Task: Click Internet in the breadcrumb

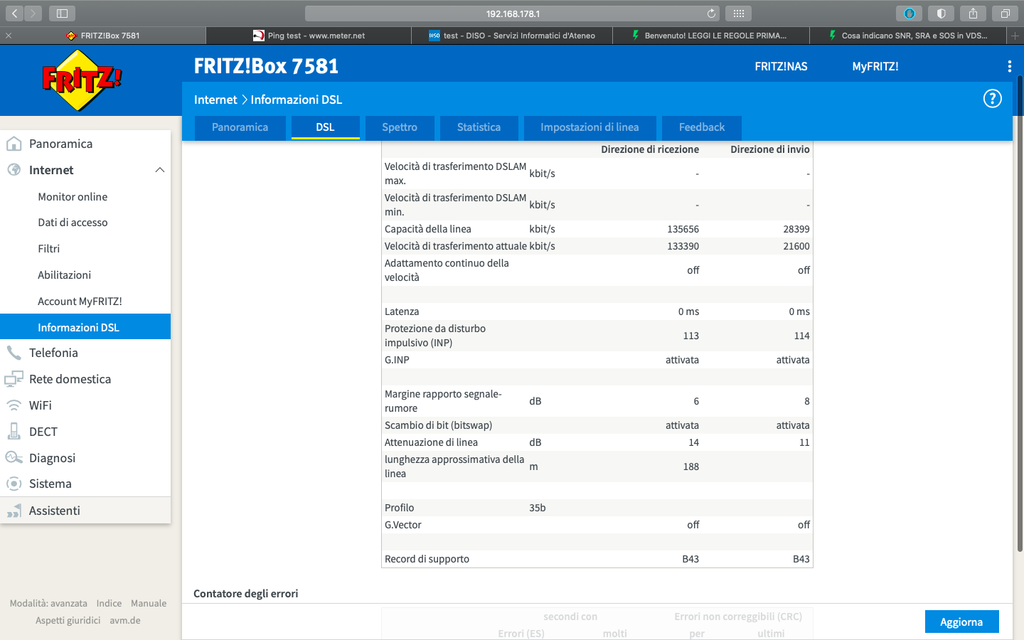Action: click(216, 99)
